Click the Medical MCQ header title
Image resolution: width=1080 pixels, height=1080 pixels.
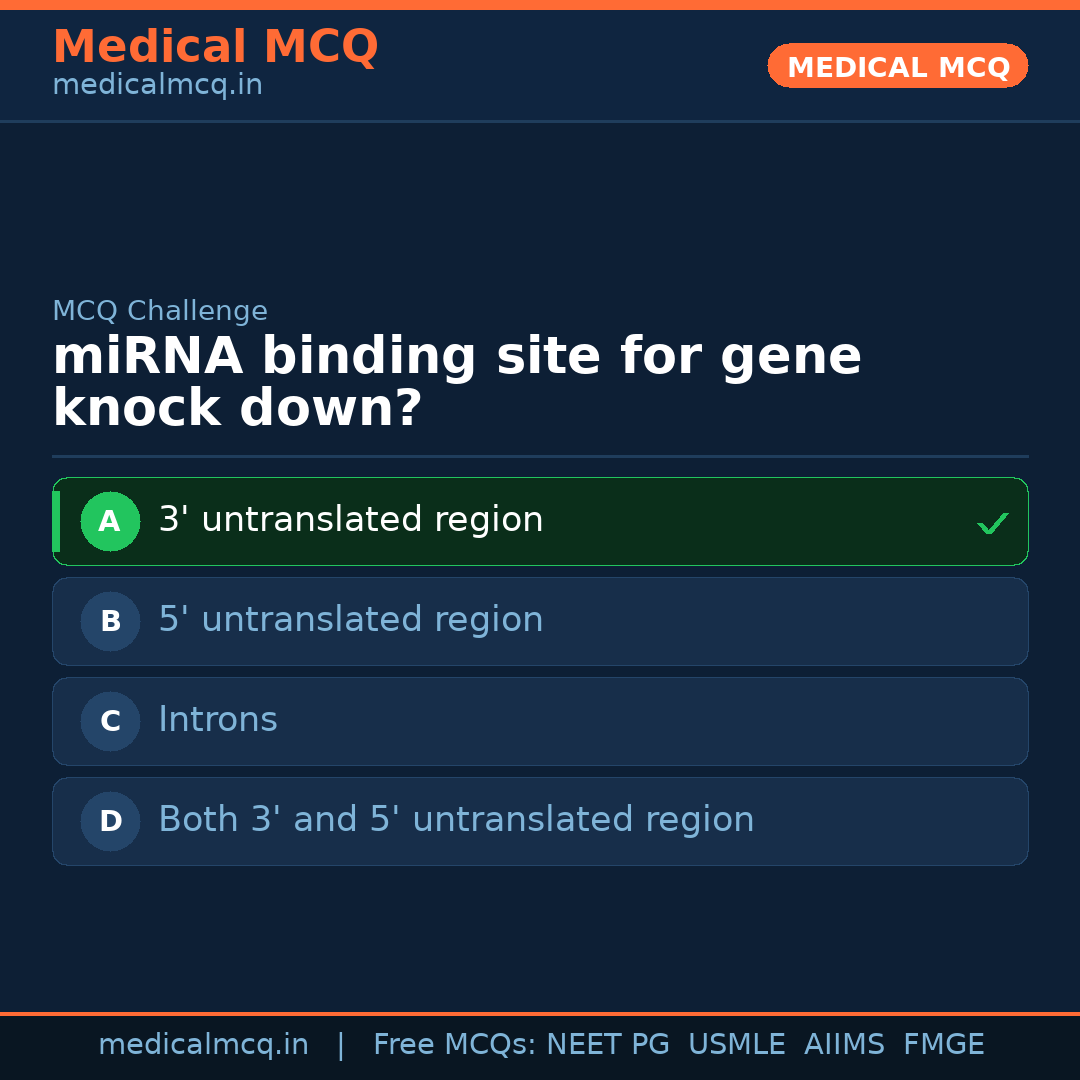215,46
